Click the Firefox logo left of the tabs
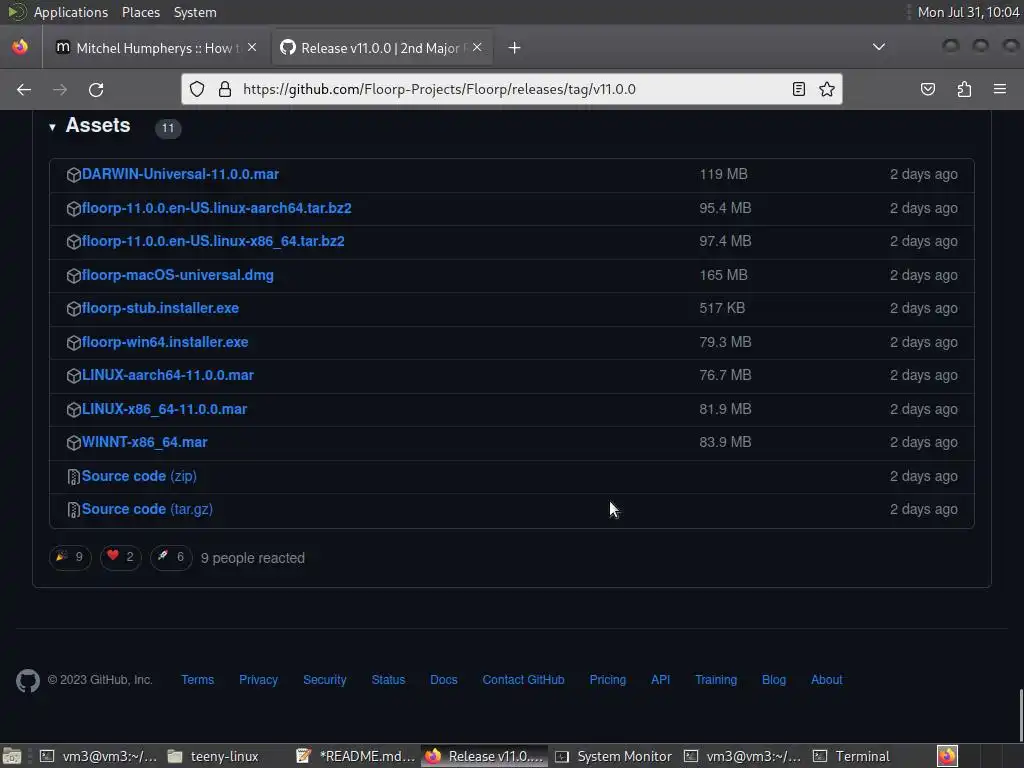Viewport: 1024px width, 768px height. [x=20, y=47]
